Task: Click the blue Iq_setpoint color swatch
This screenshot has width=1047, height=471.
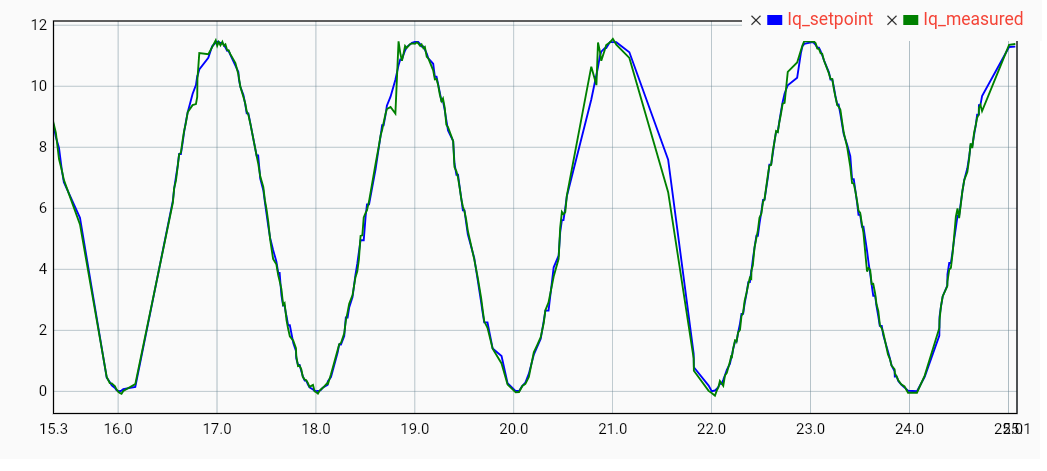Action: click(x=774, y=20)
